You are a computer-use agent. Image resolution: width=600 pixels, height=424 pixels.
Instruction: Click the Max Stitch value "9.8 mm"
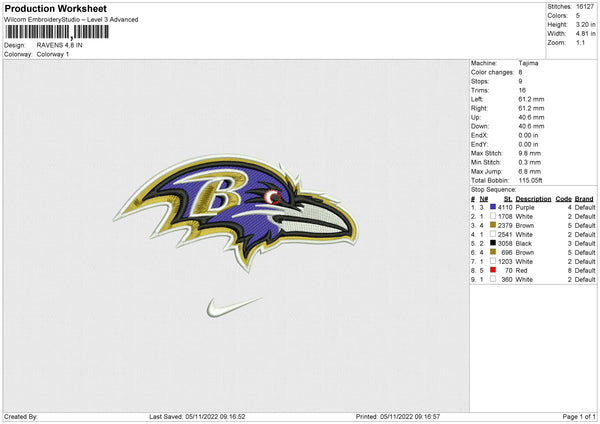[x=530, y=153]
